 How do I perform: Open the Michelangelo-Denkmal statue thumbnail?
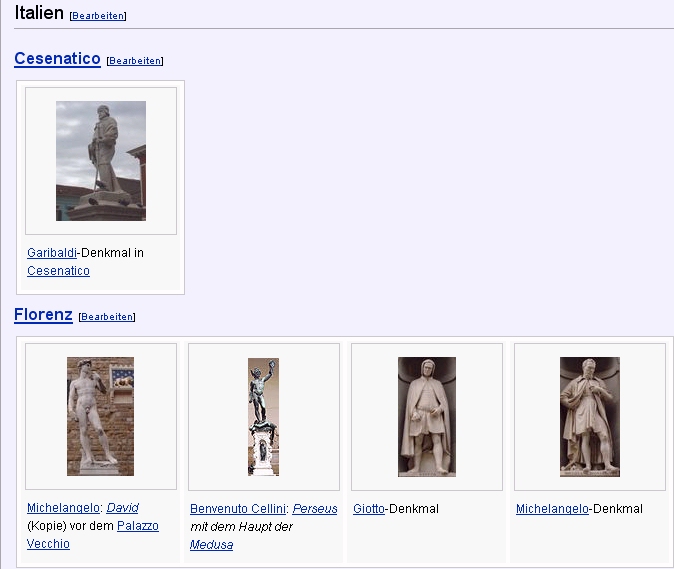[x=589, y=416]
